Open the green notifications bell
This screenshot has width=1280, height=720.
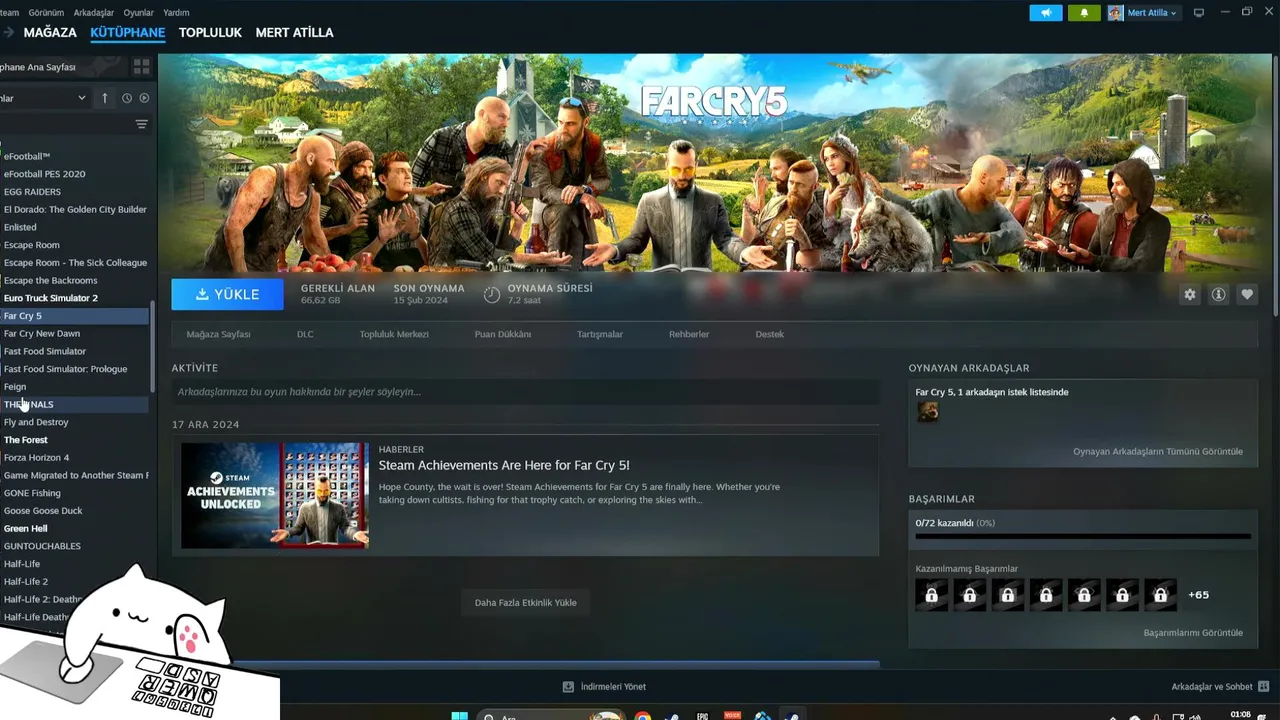[1084, 13]
